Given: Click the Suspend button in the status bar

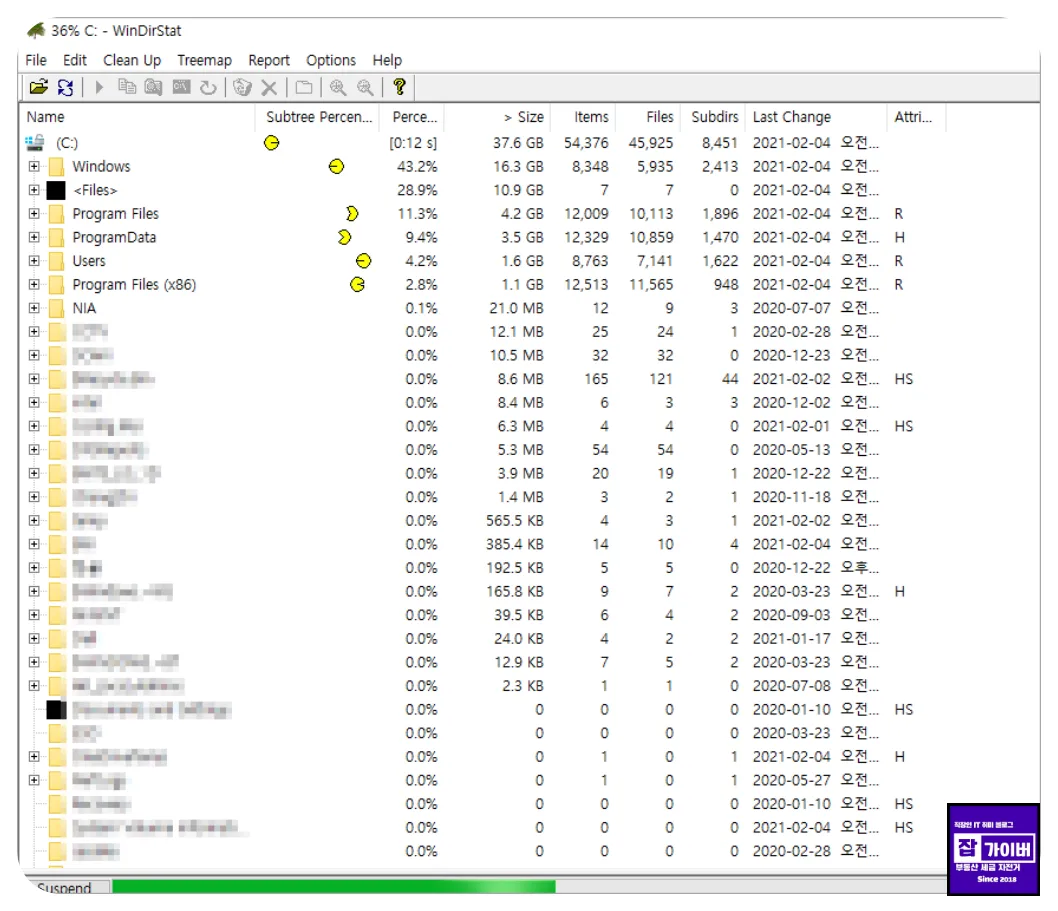Looking at the screenshot, I should [65, 887].
